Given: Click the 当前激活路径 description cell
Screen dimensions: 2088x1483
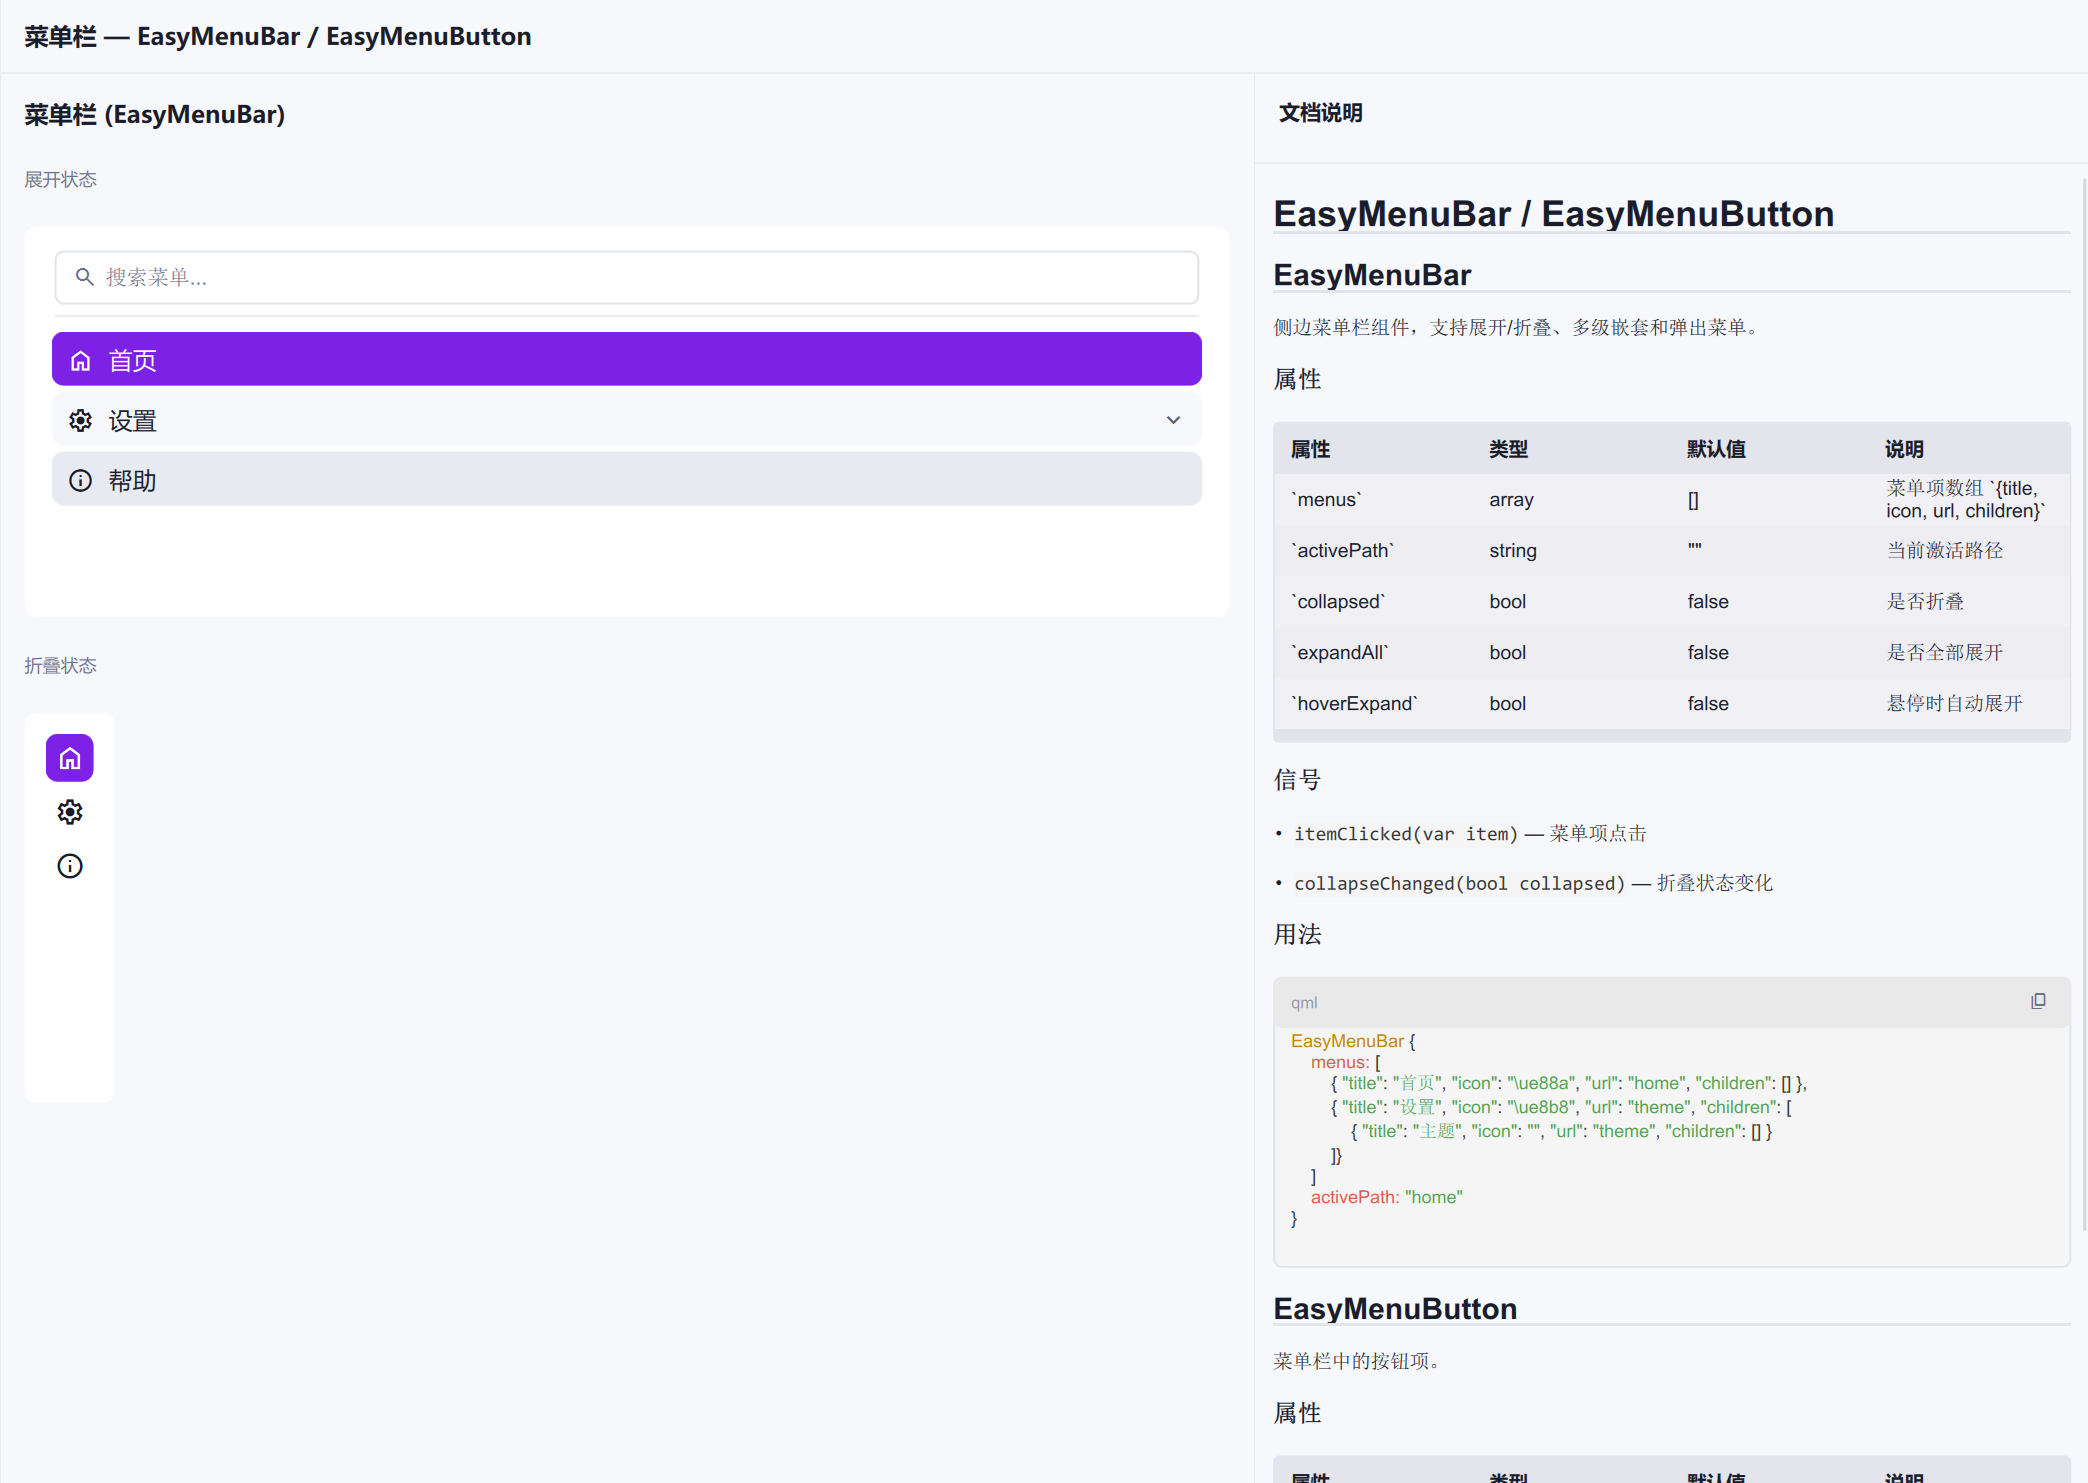Looking at the screenshot, I should coord(1944,551).
